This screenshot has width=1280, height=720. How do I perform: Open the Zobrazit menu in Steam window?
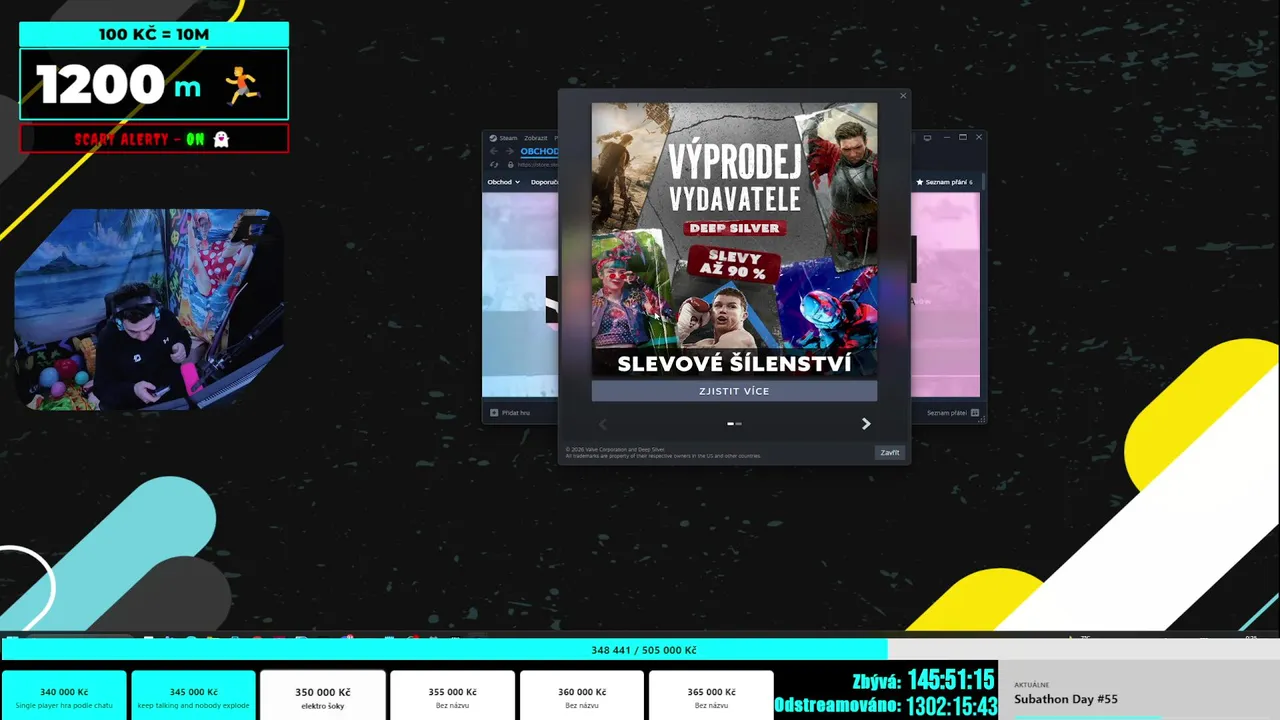pyautogui.click(x=536, y=138)
